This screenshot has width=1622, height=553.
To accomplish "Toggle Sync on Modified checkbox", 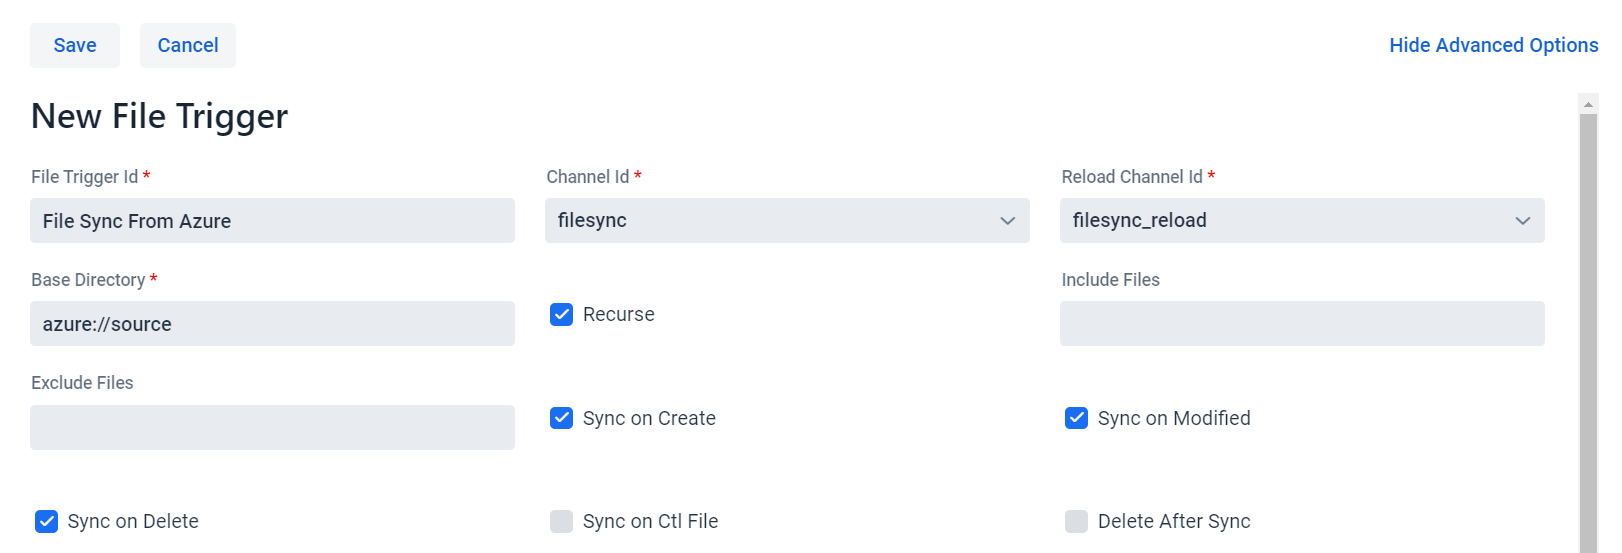I will pos(1077,418).
